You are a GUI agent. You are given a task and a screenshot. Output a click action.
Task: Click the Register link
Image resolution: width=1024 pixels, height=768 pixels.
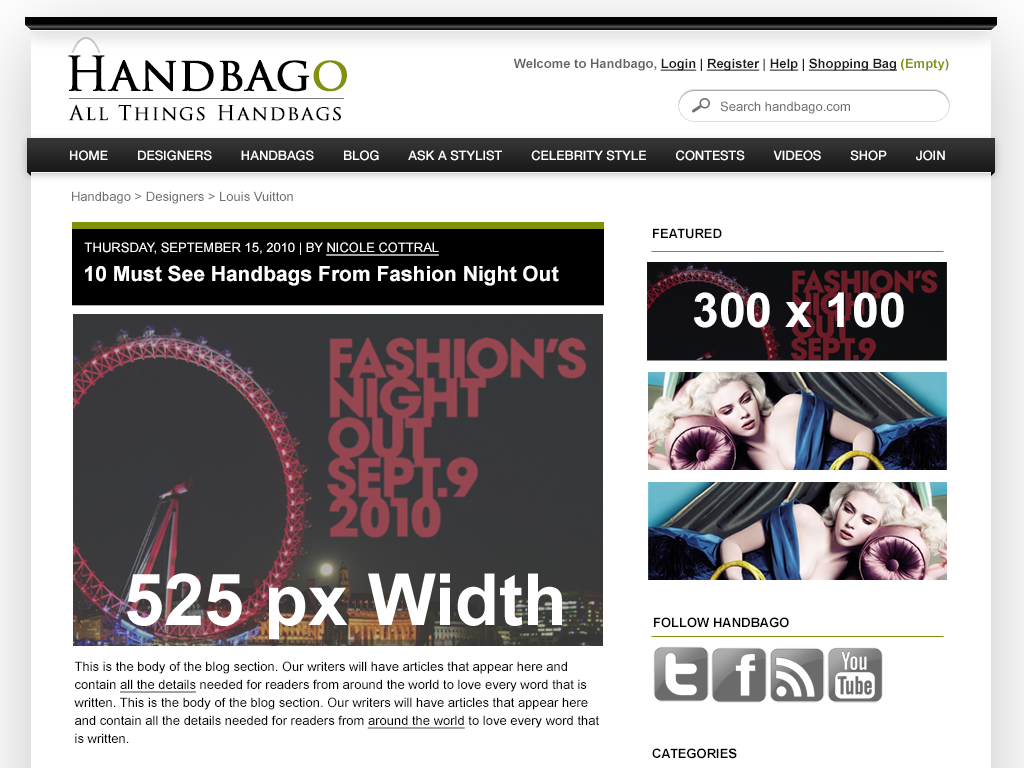733,63
